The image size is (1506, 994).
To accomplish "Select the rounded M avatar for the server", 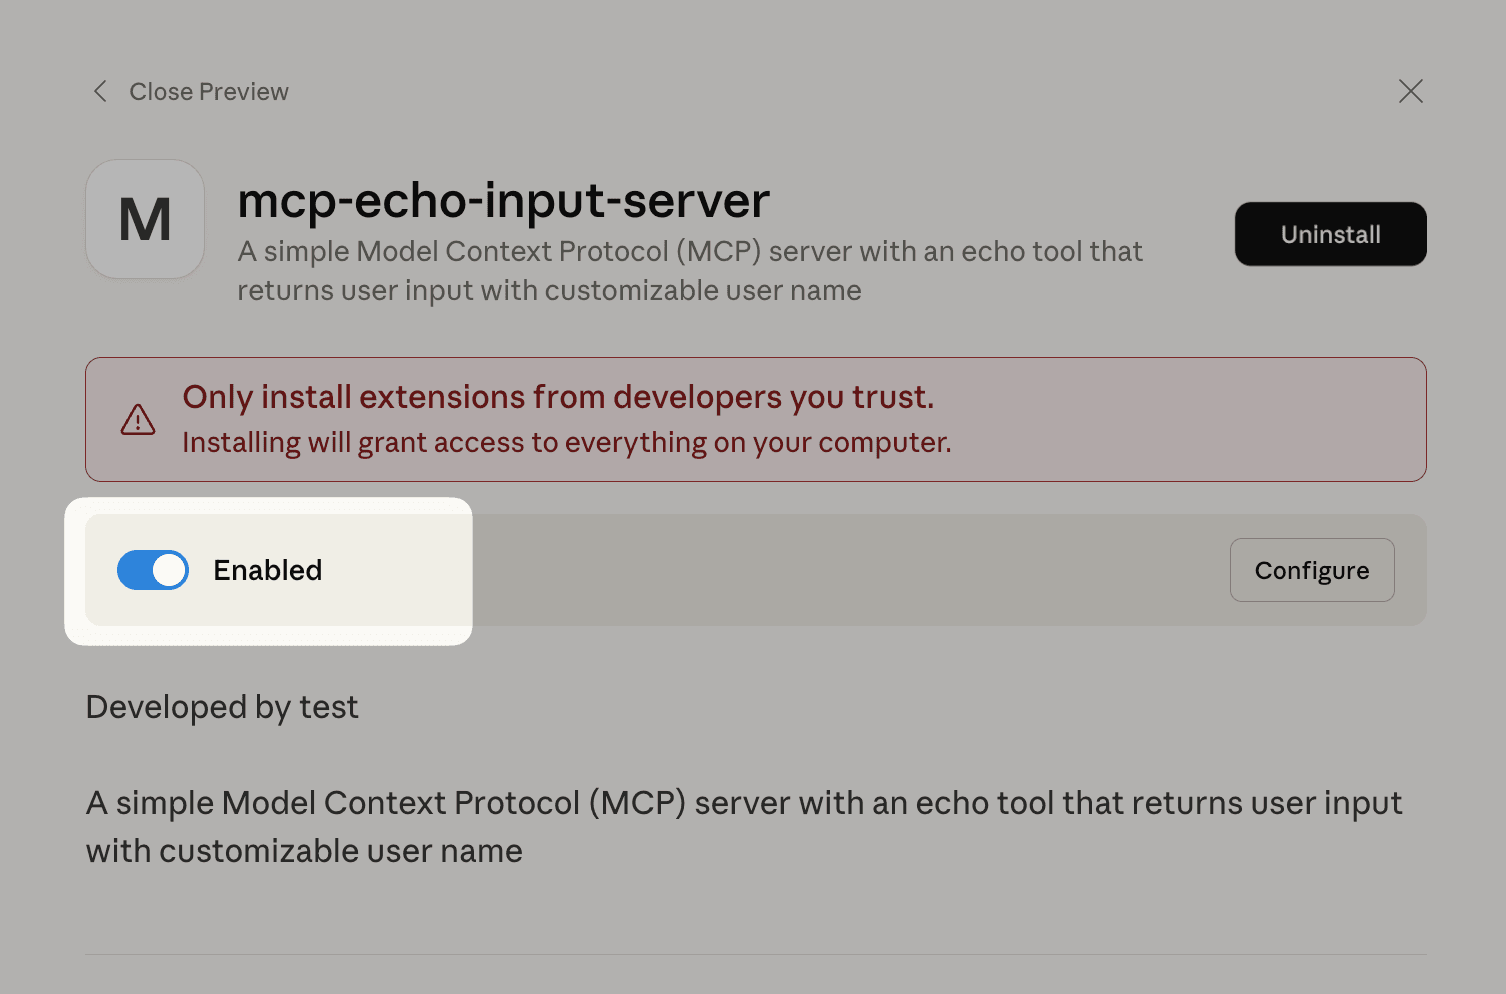I will point(145,219).
